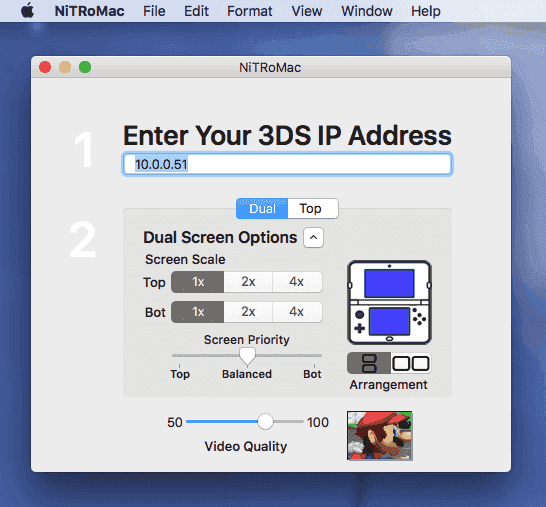Open the Apple menu
546x507 pixels.
coord(28,11)
